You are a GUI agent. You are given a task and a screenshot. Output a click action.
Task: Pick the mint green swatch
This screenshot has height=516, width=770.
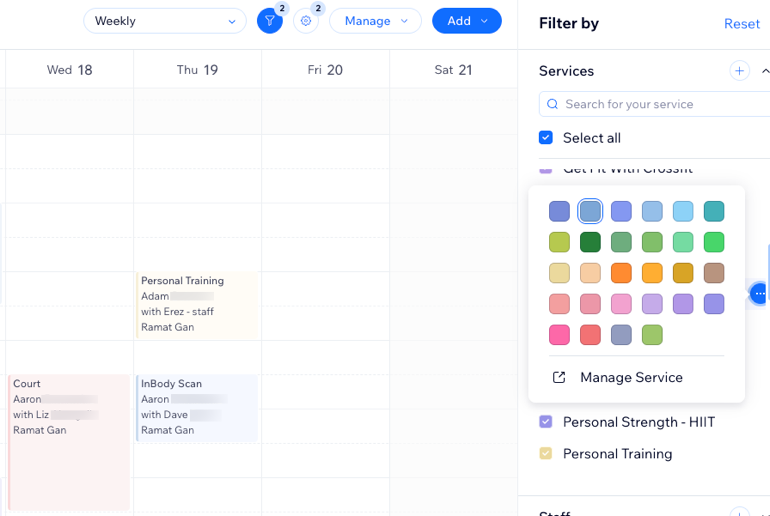click(x=683, y=242)
